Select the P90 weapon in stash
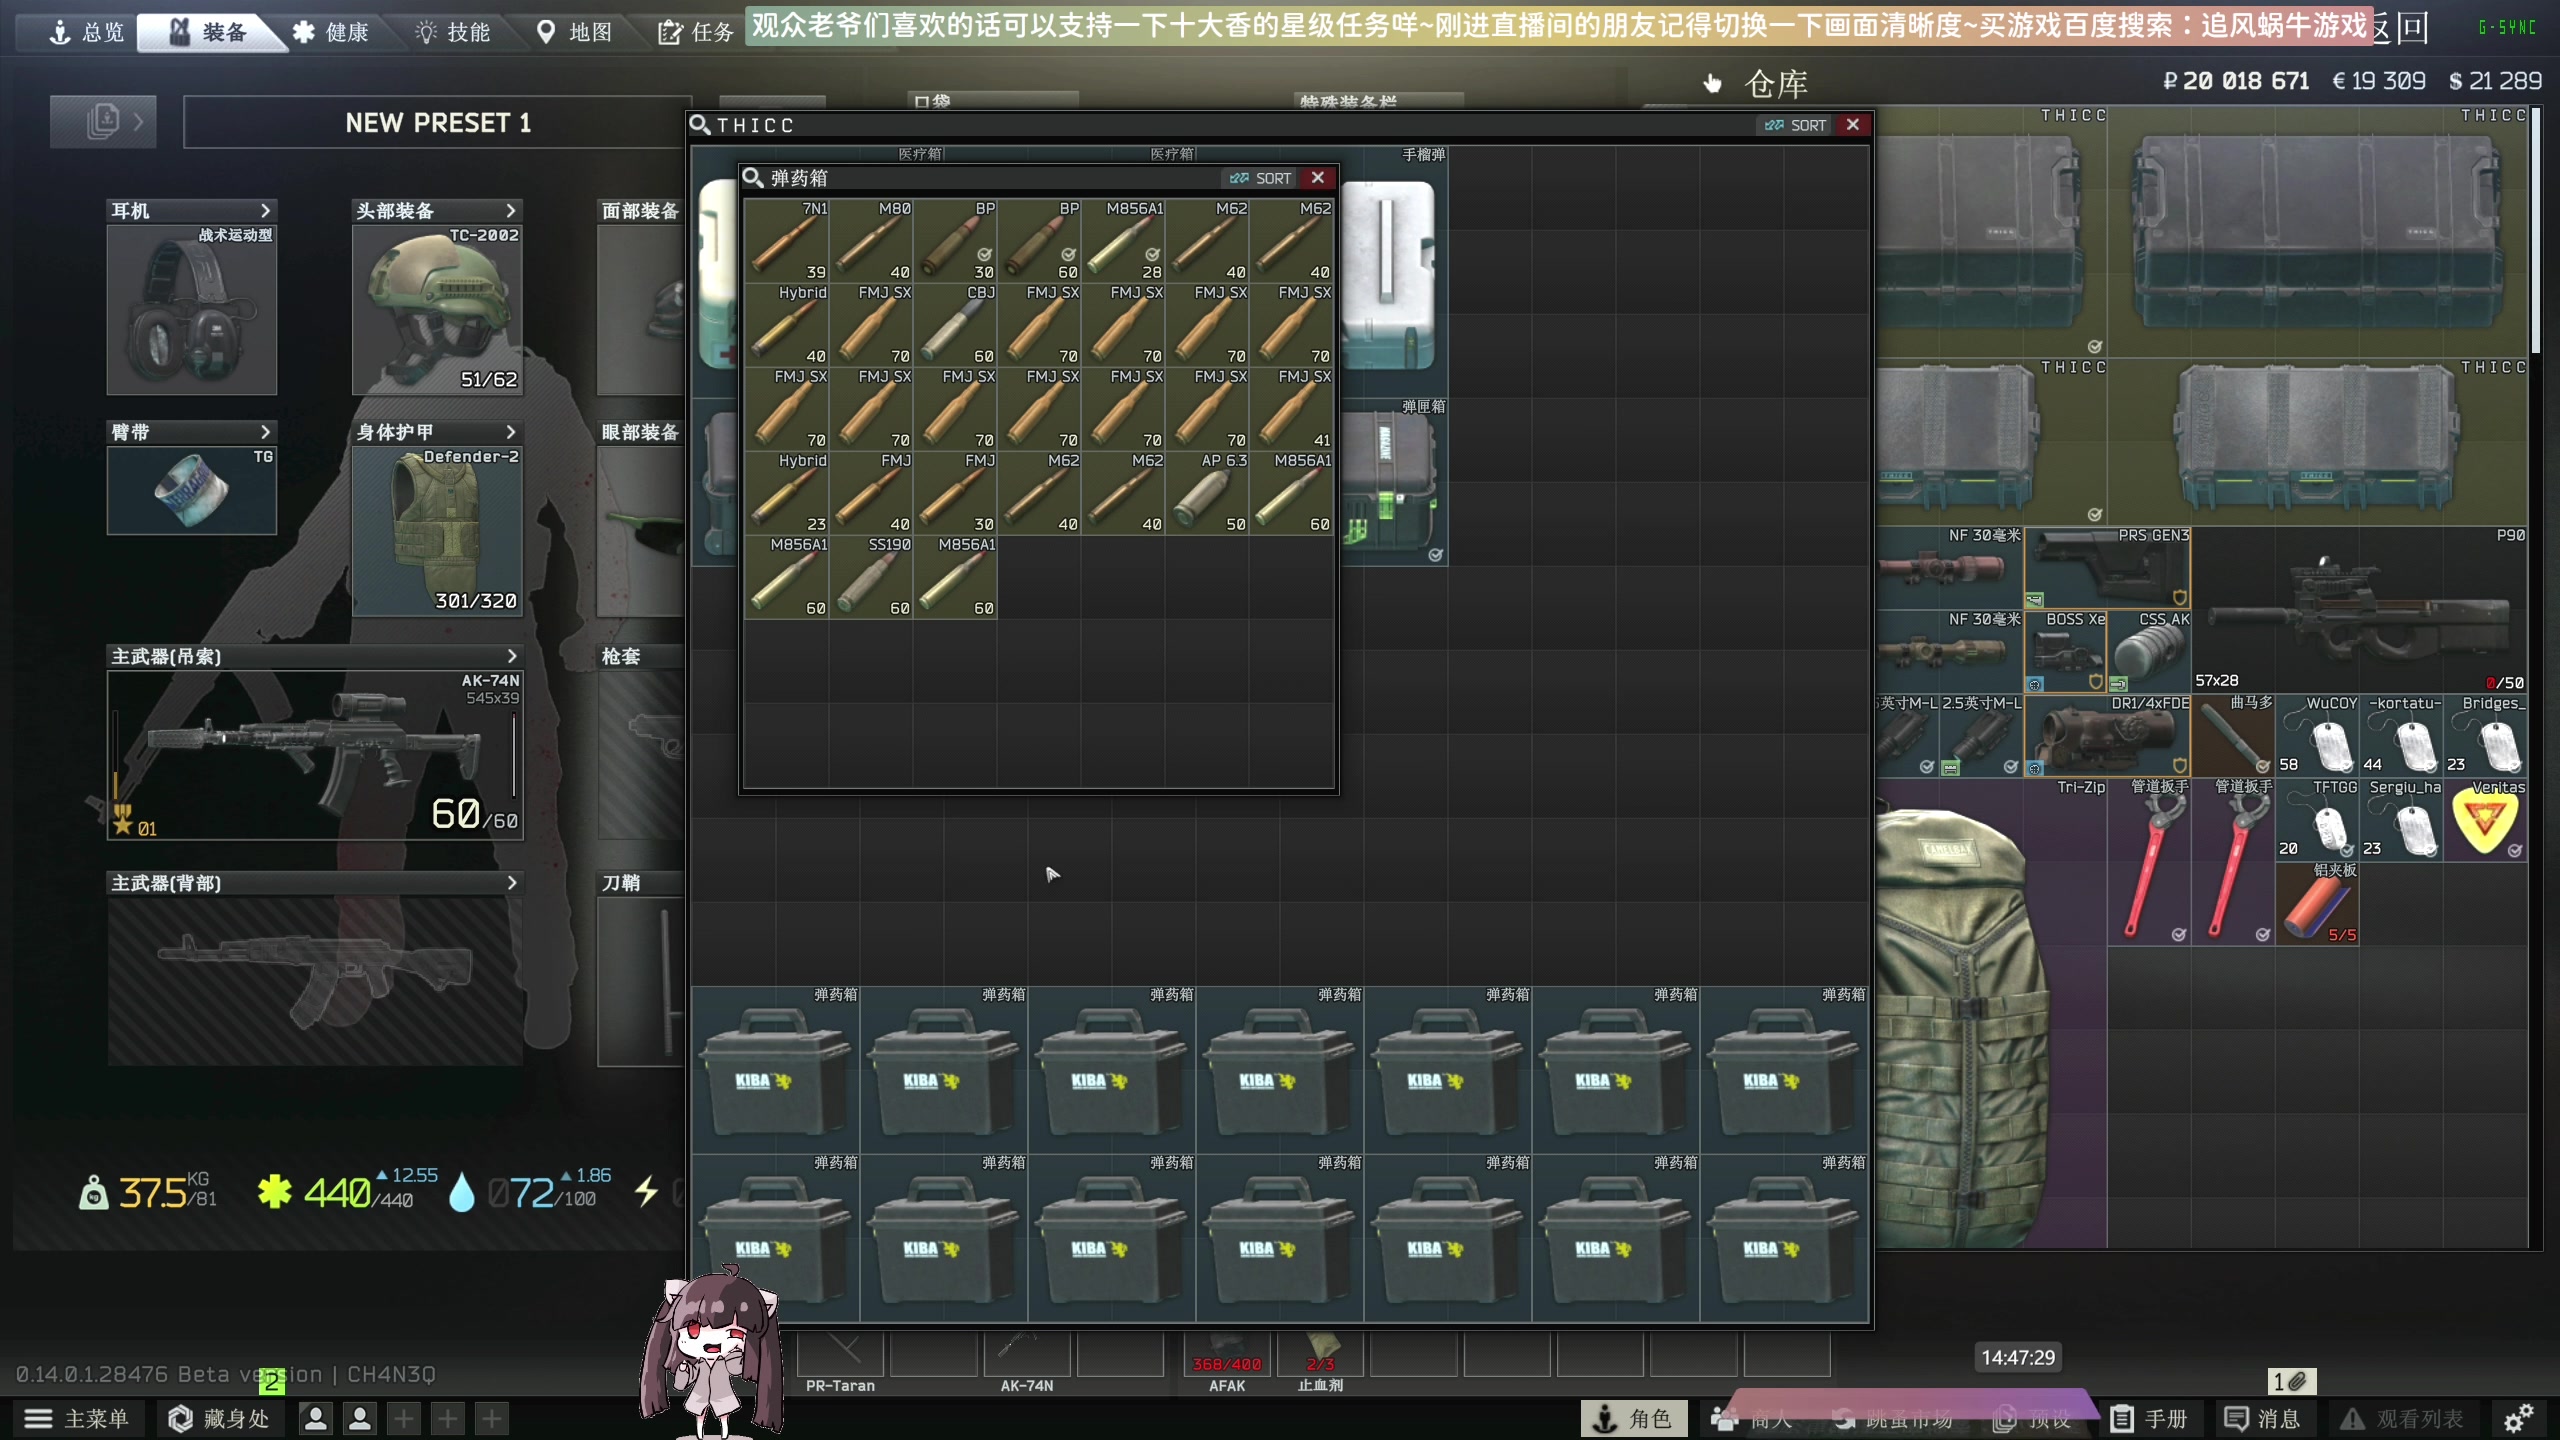2560x1440 pixels. 2360,610
